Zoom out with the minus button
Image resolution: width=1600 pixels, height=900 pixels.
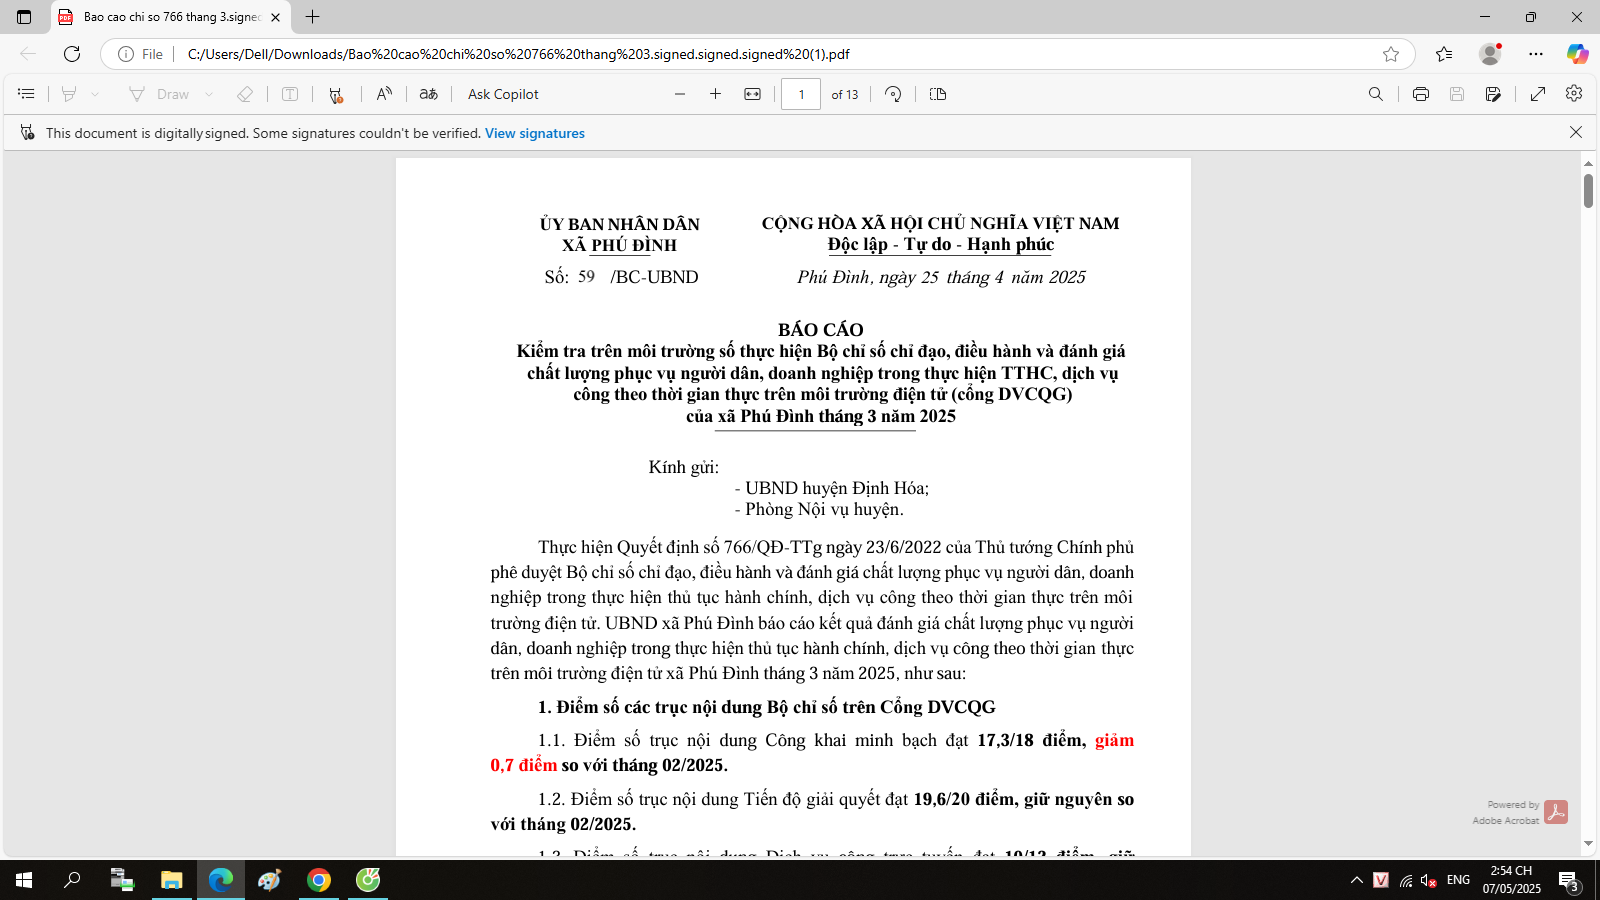coord(680,94)
